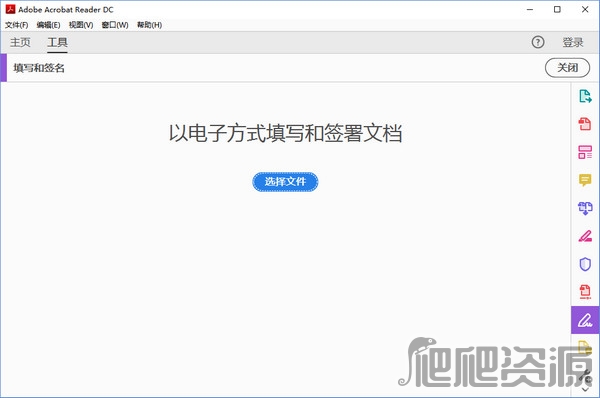Open the yellow Comment speech bubble tool
The width and height of the screenshot is (600, 398).
(x=585, y=180)
